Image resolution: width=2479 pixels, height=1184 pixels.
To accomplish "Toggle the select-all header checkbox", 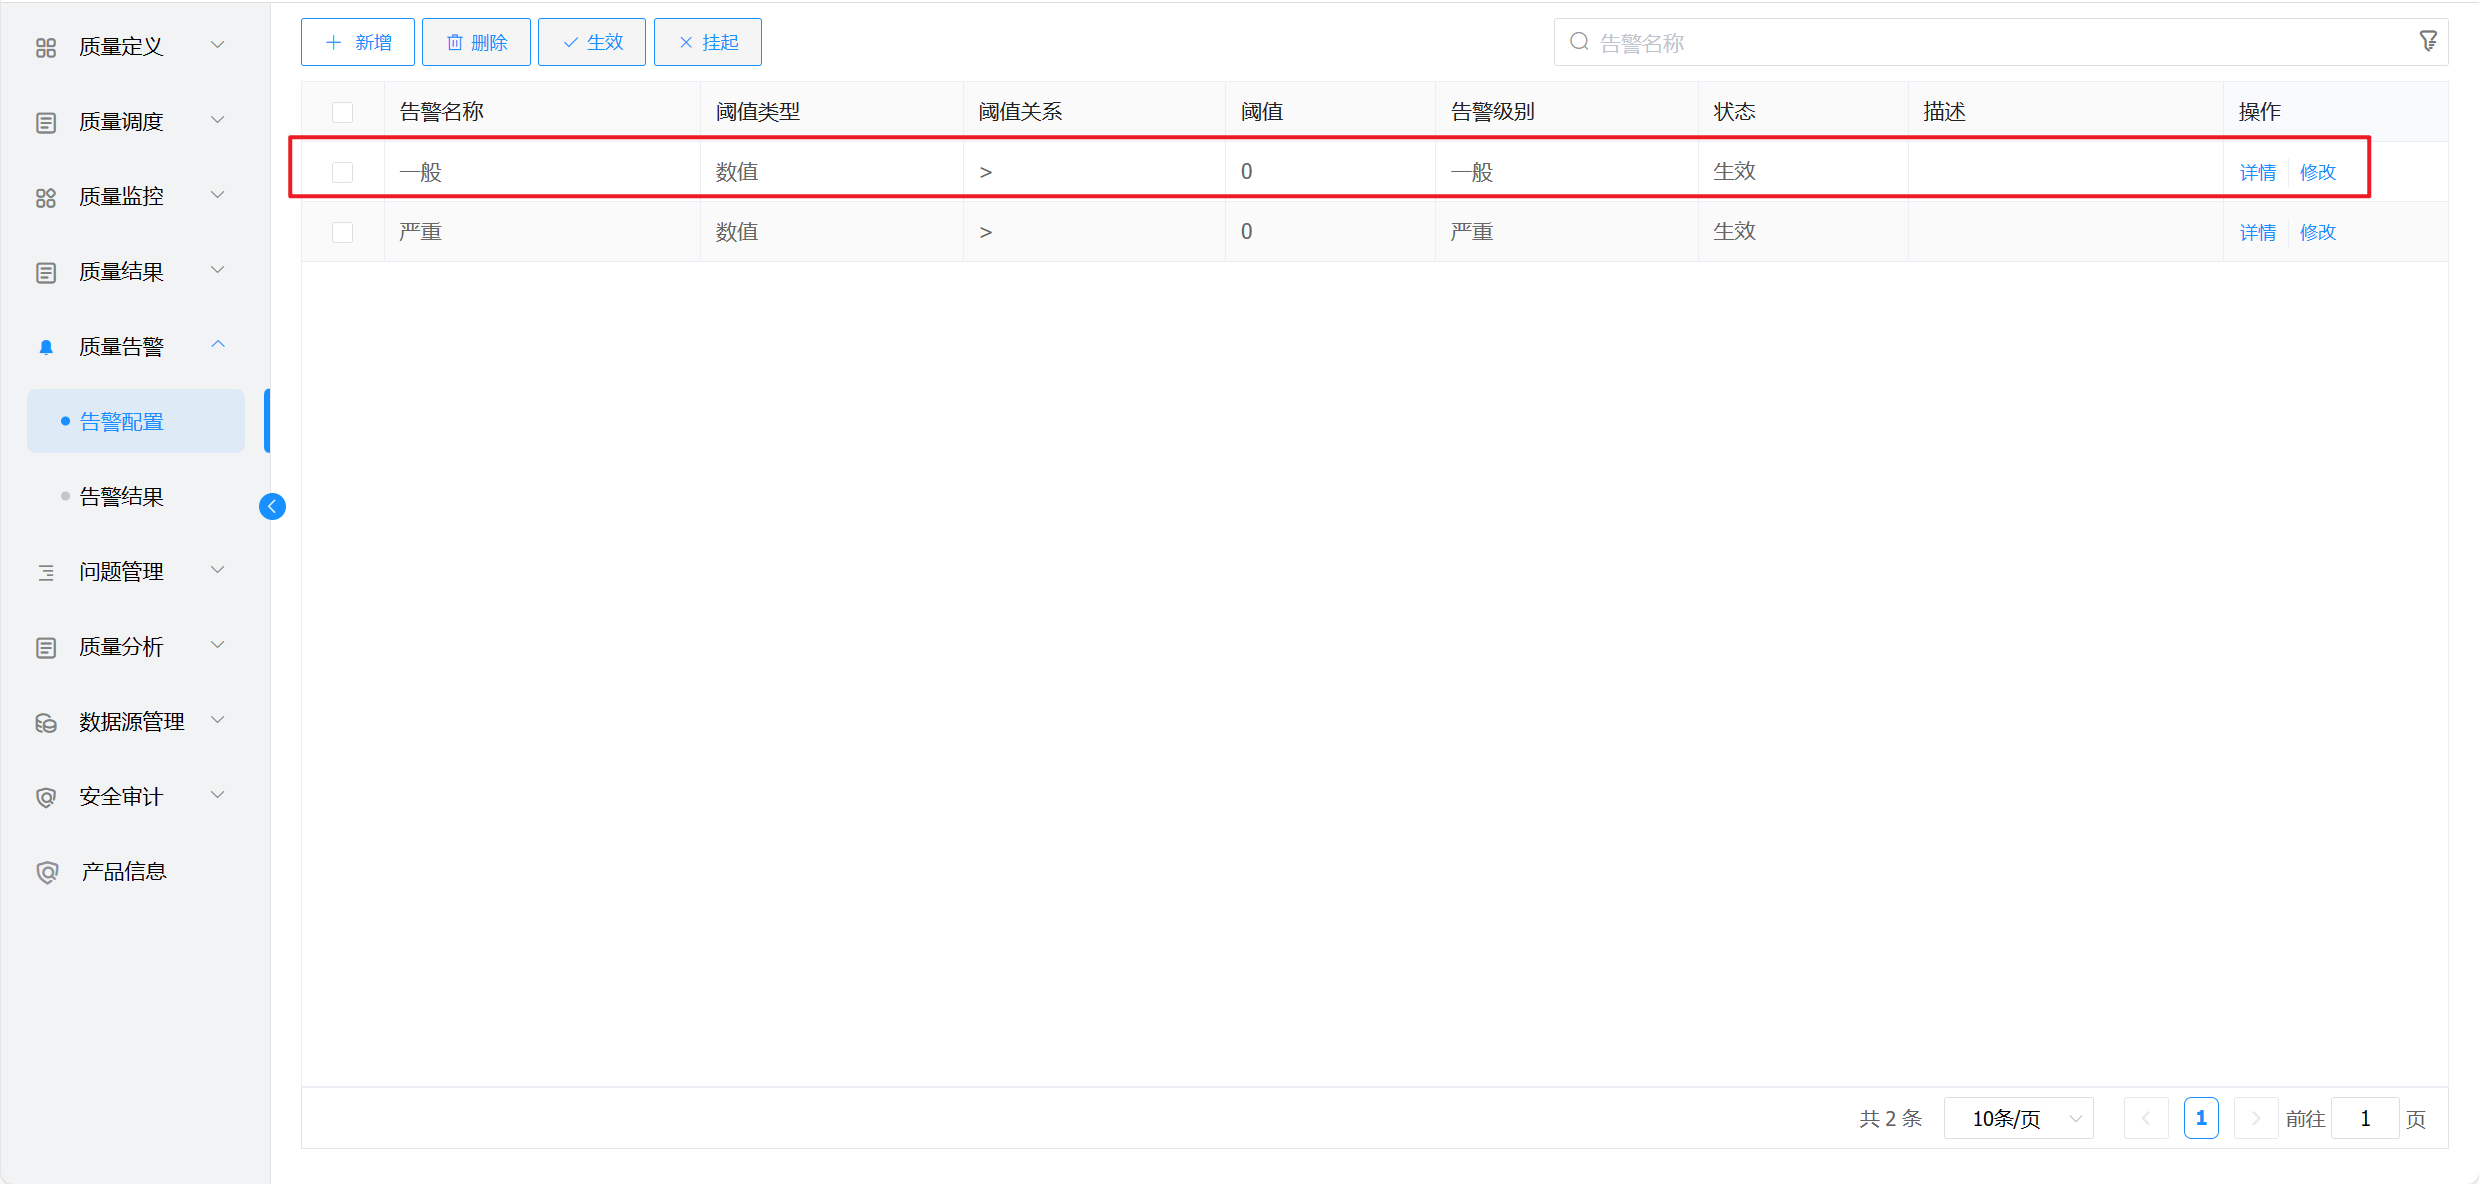I will tap(343, 112).
